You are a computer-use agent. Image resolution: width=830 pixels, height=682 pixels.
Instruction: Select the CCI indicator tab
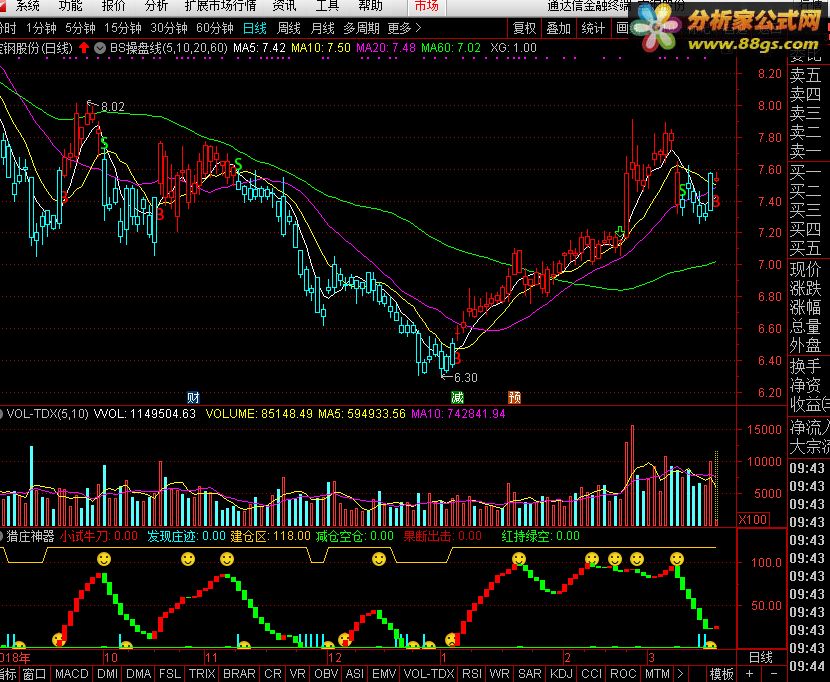(591, 674)
